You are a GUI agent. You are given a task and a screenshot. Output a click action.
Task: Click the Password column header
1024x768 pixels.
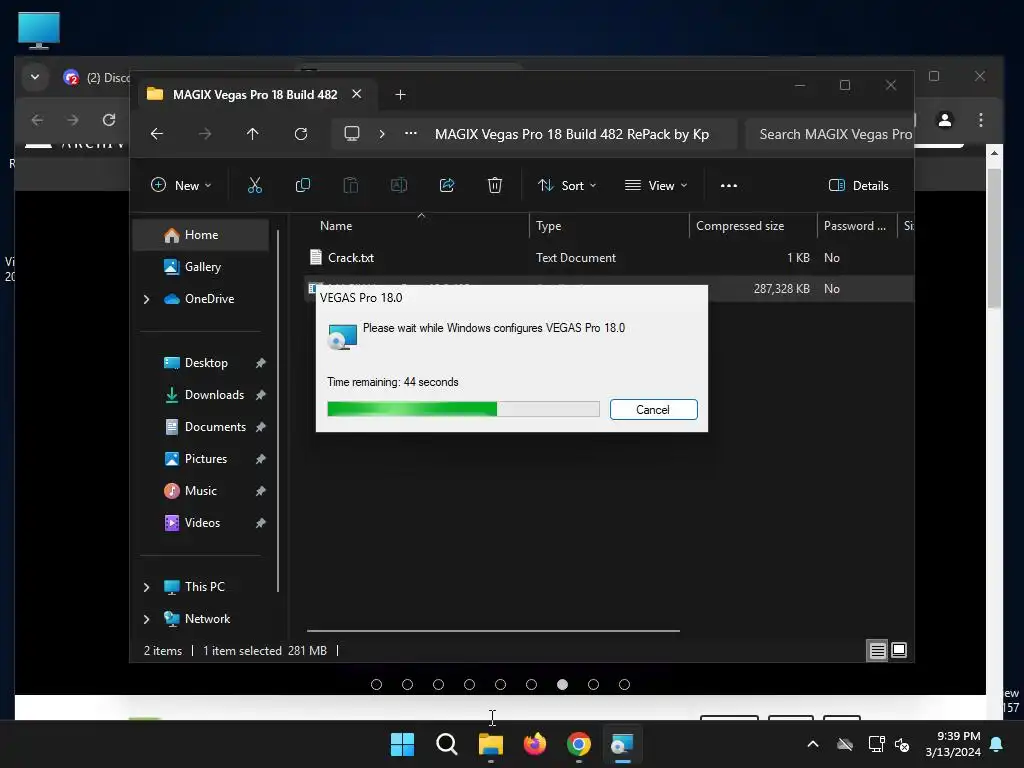point(855,226)
